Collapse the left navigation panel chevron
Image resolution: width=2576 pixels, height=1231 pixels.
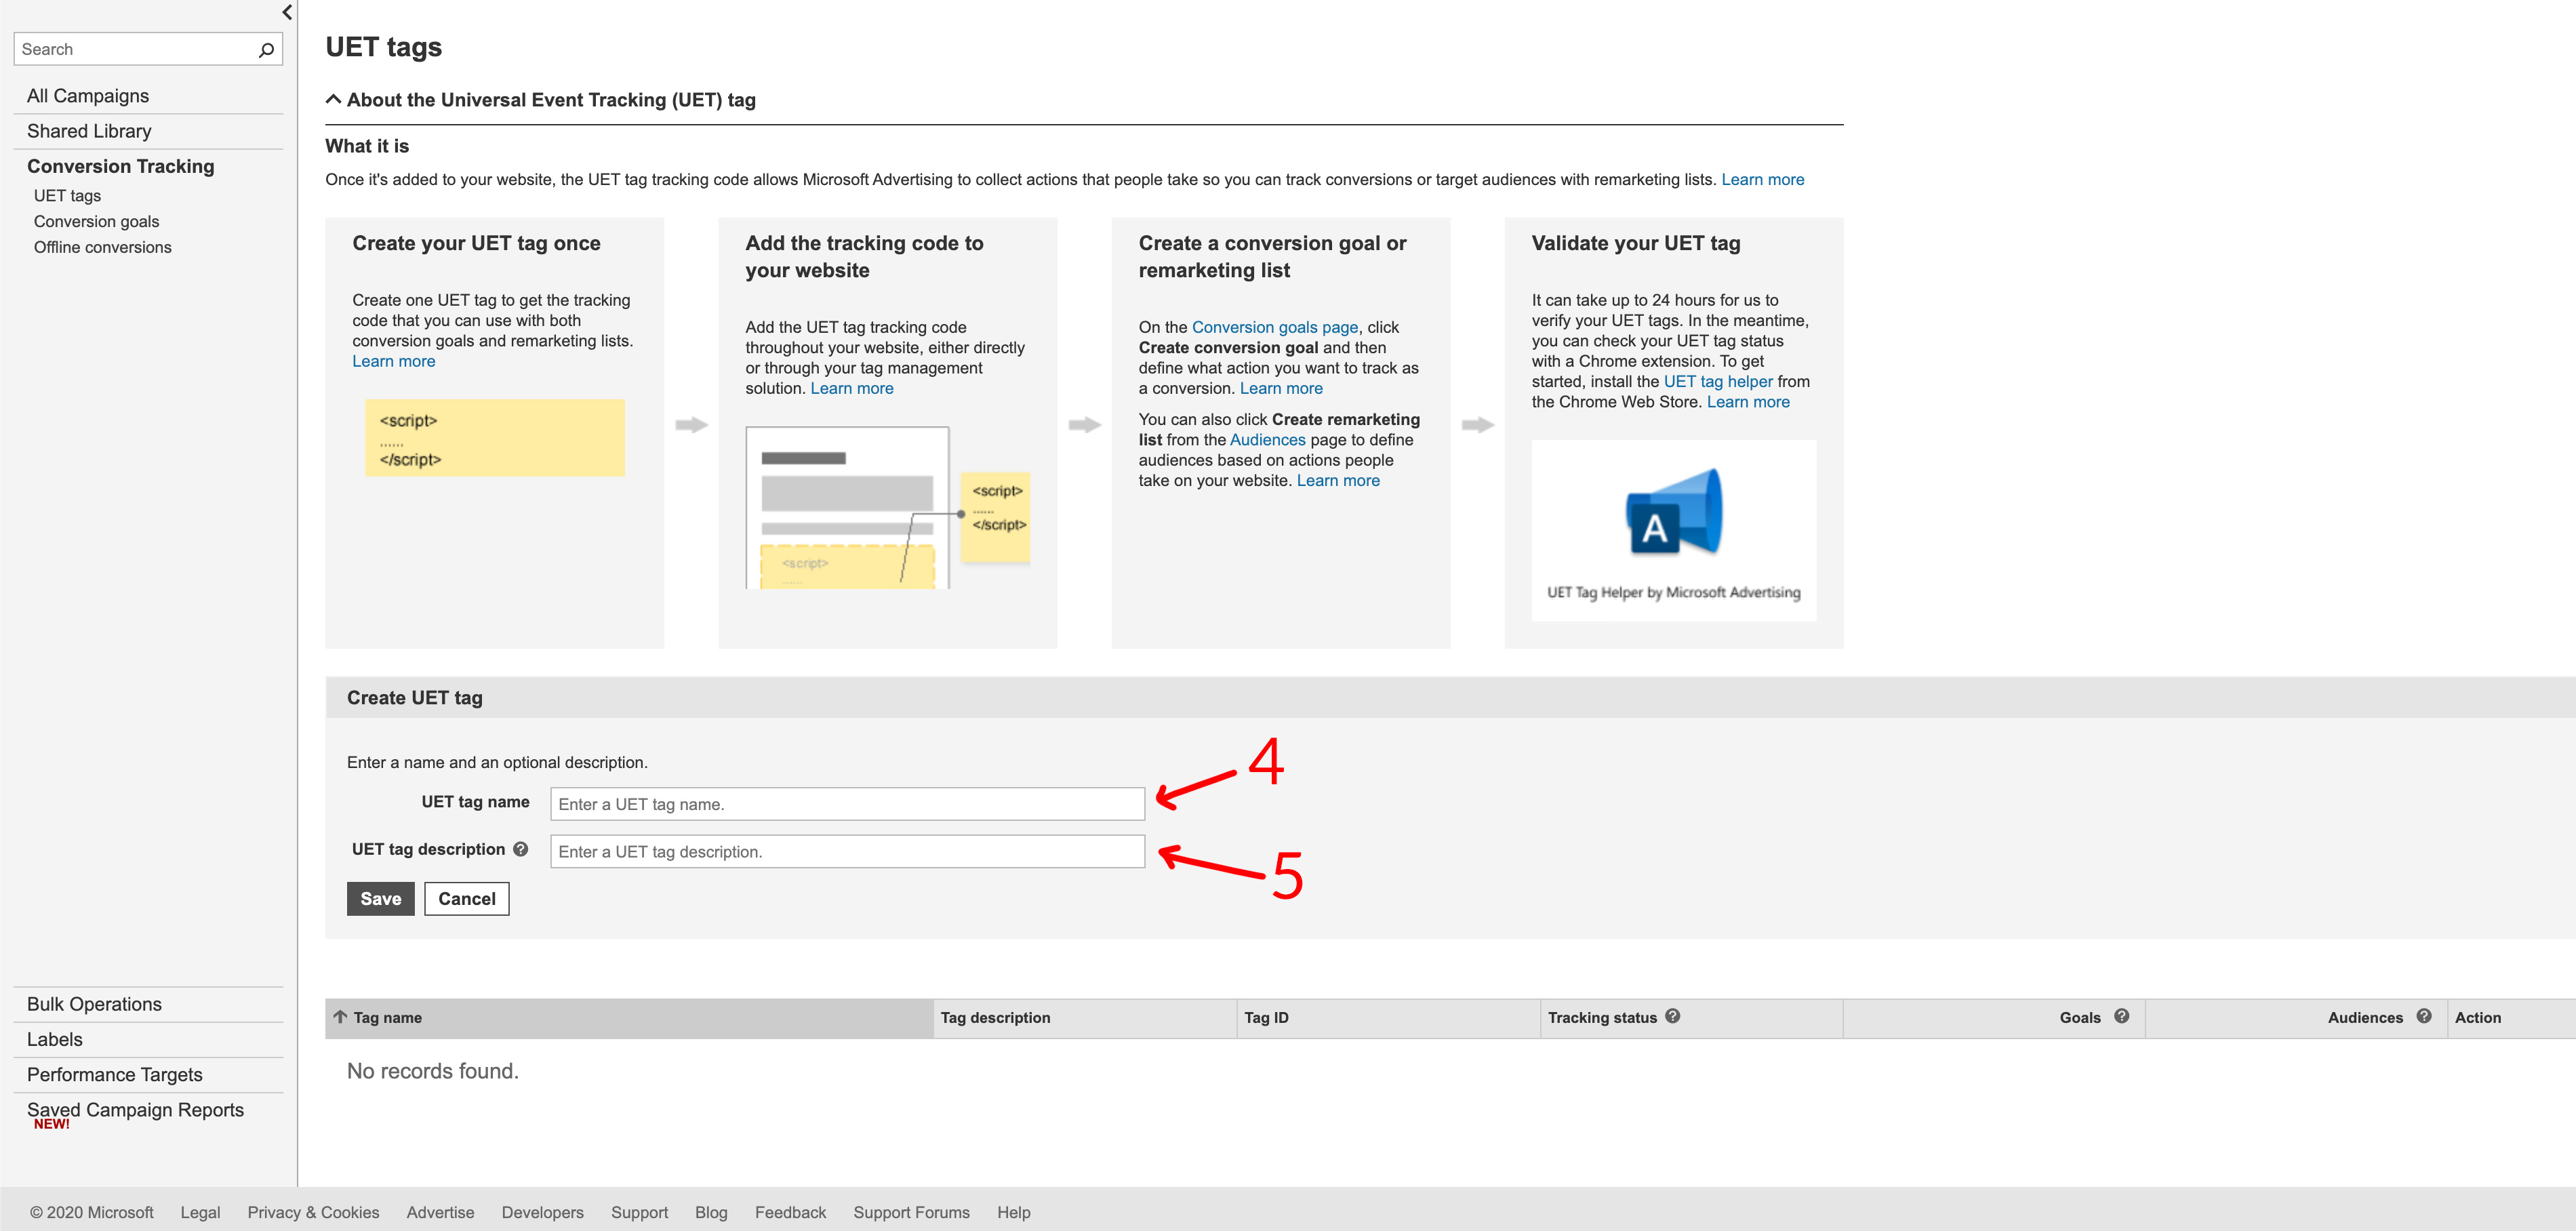[287, 12]
